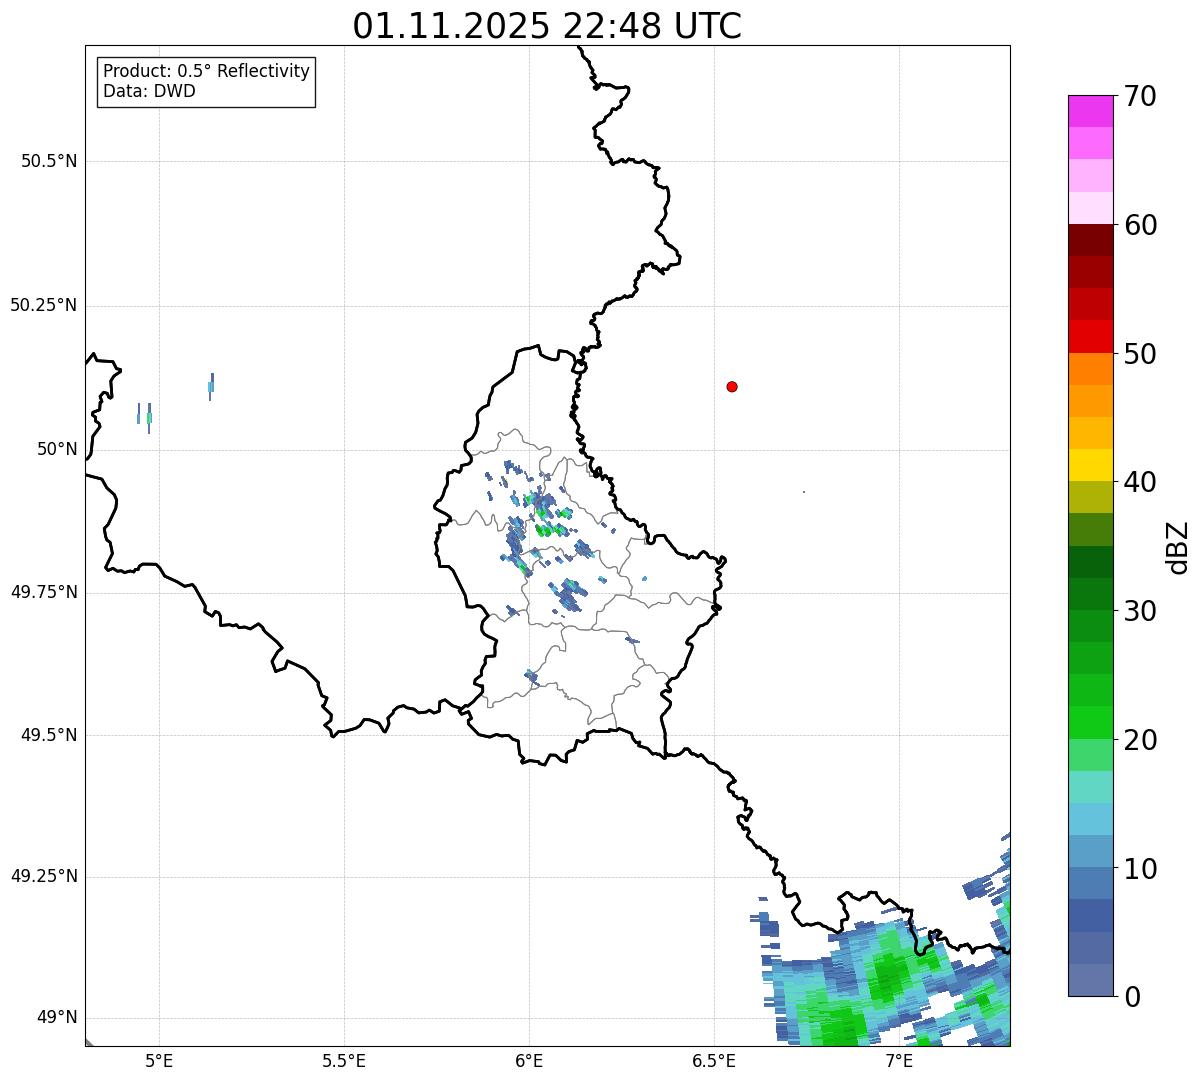Click the 50.25°N latitude label
The height and width of the screenshot is (1081, 1202).
coord(44,305)
